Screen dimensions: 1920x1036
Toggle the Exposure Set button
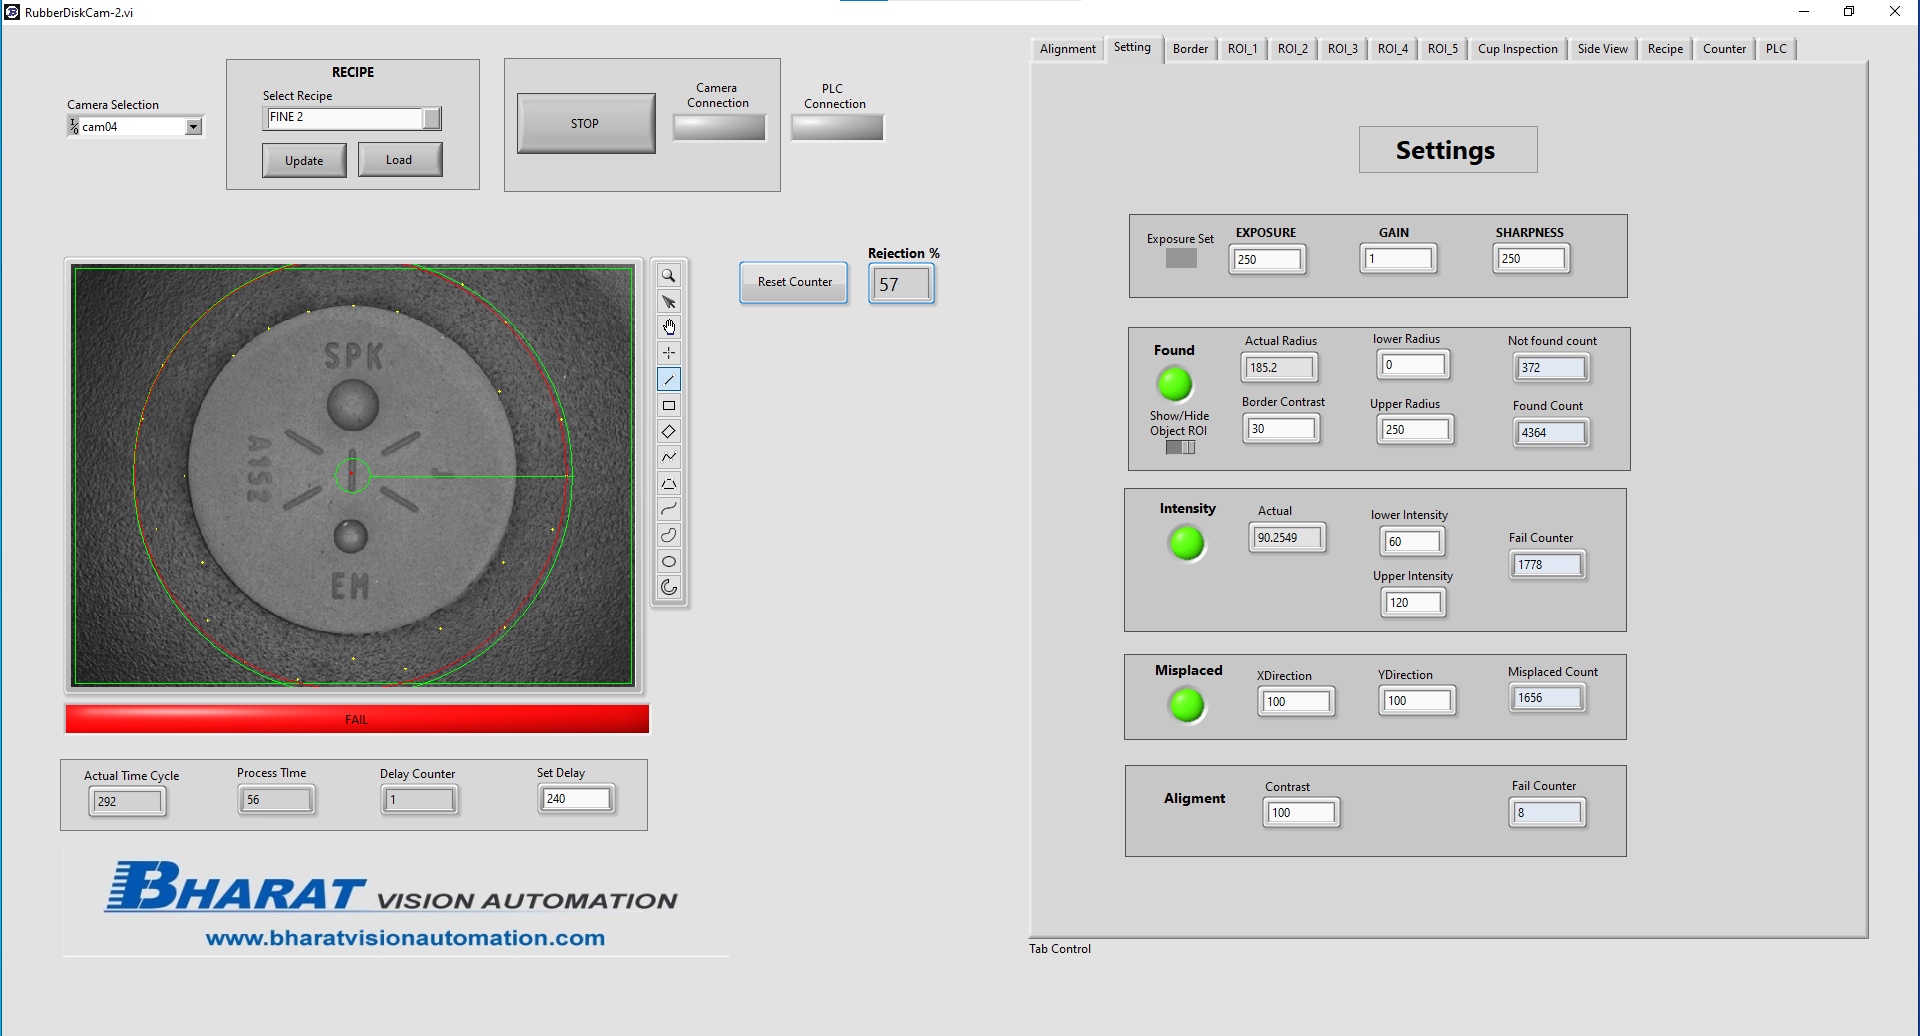pos(1181,258)
